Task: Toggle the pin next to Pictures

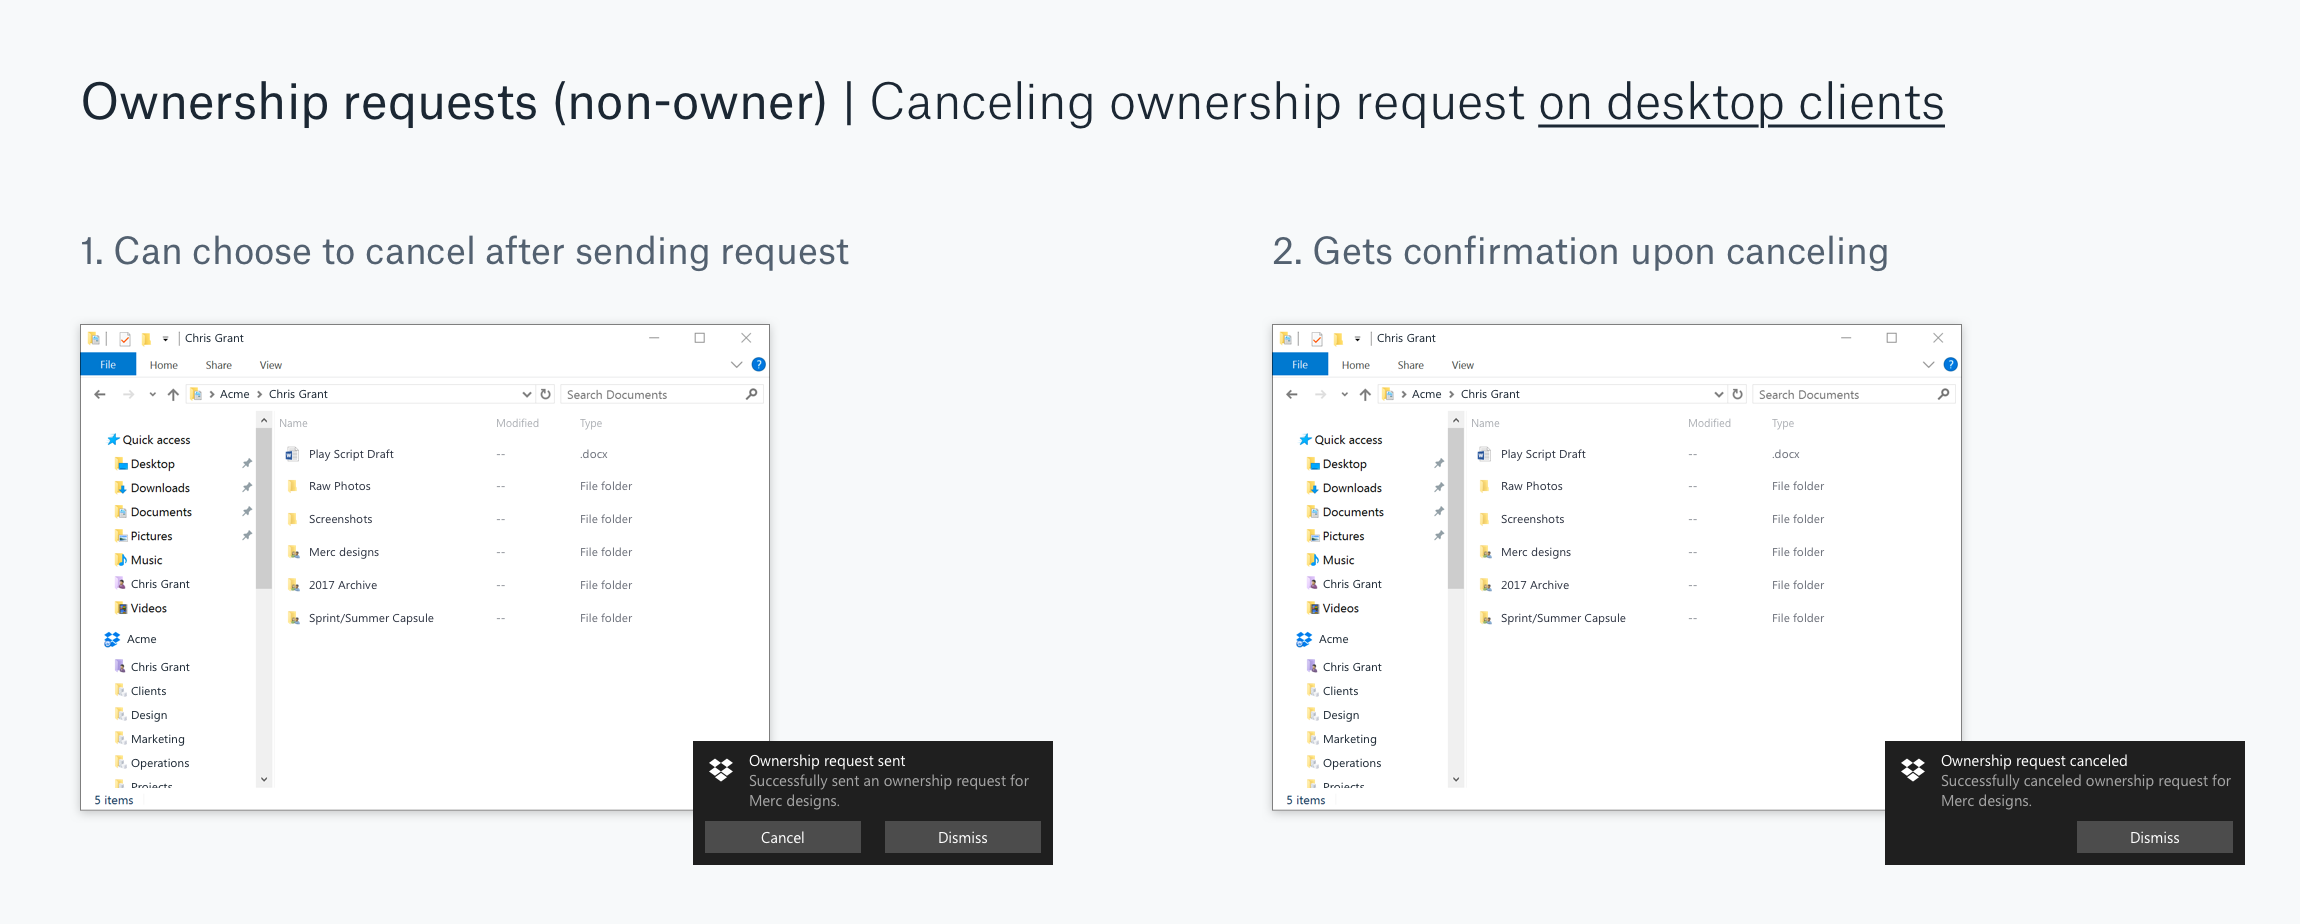Action: (x=246, y=535)
